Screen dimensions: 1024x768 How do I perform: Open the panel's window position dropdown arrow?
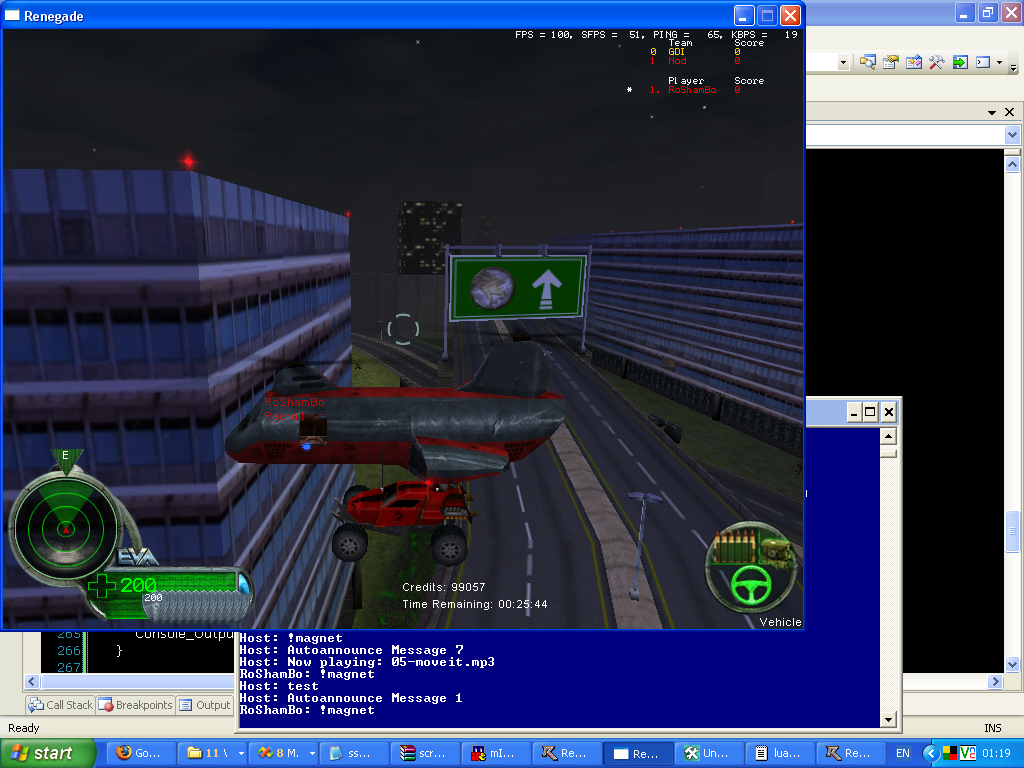point(992,113)
